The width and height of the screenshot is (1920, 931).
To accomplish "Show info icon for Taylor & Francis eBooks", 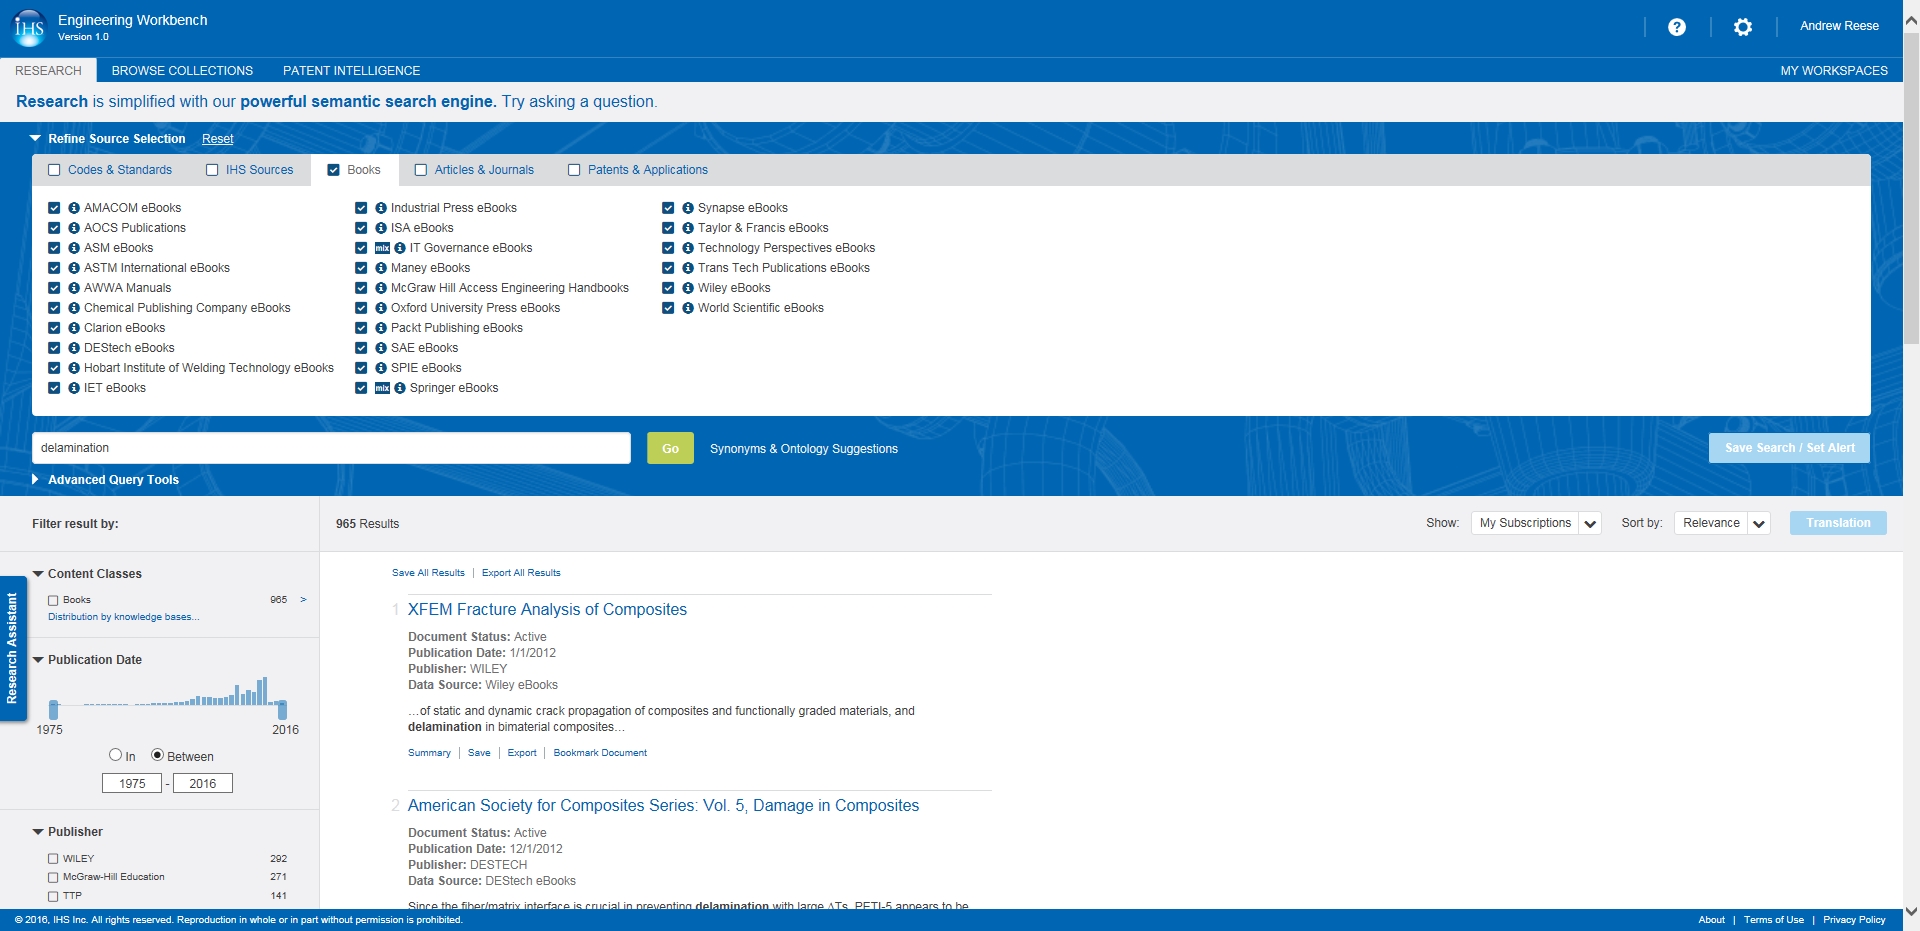I will coord(688,228).
